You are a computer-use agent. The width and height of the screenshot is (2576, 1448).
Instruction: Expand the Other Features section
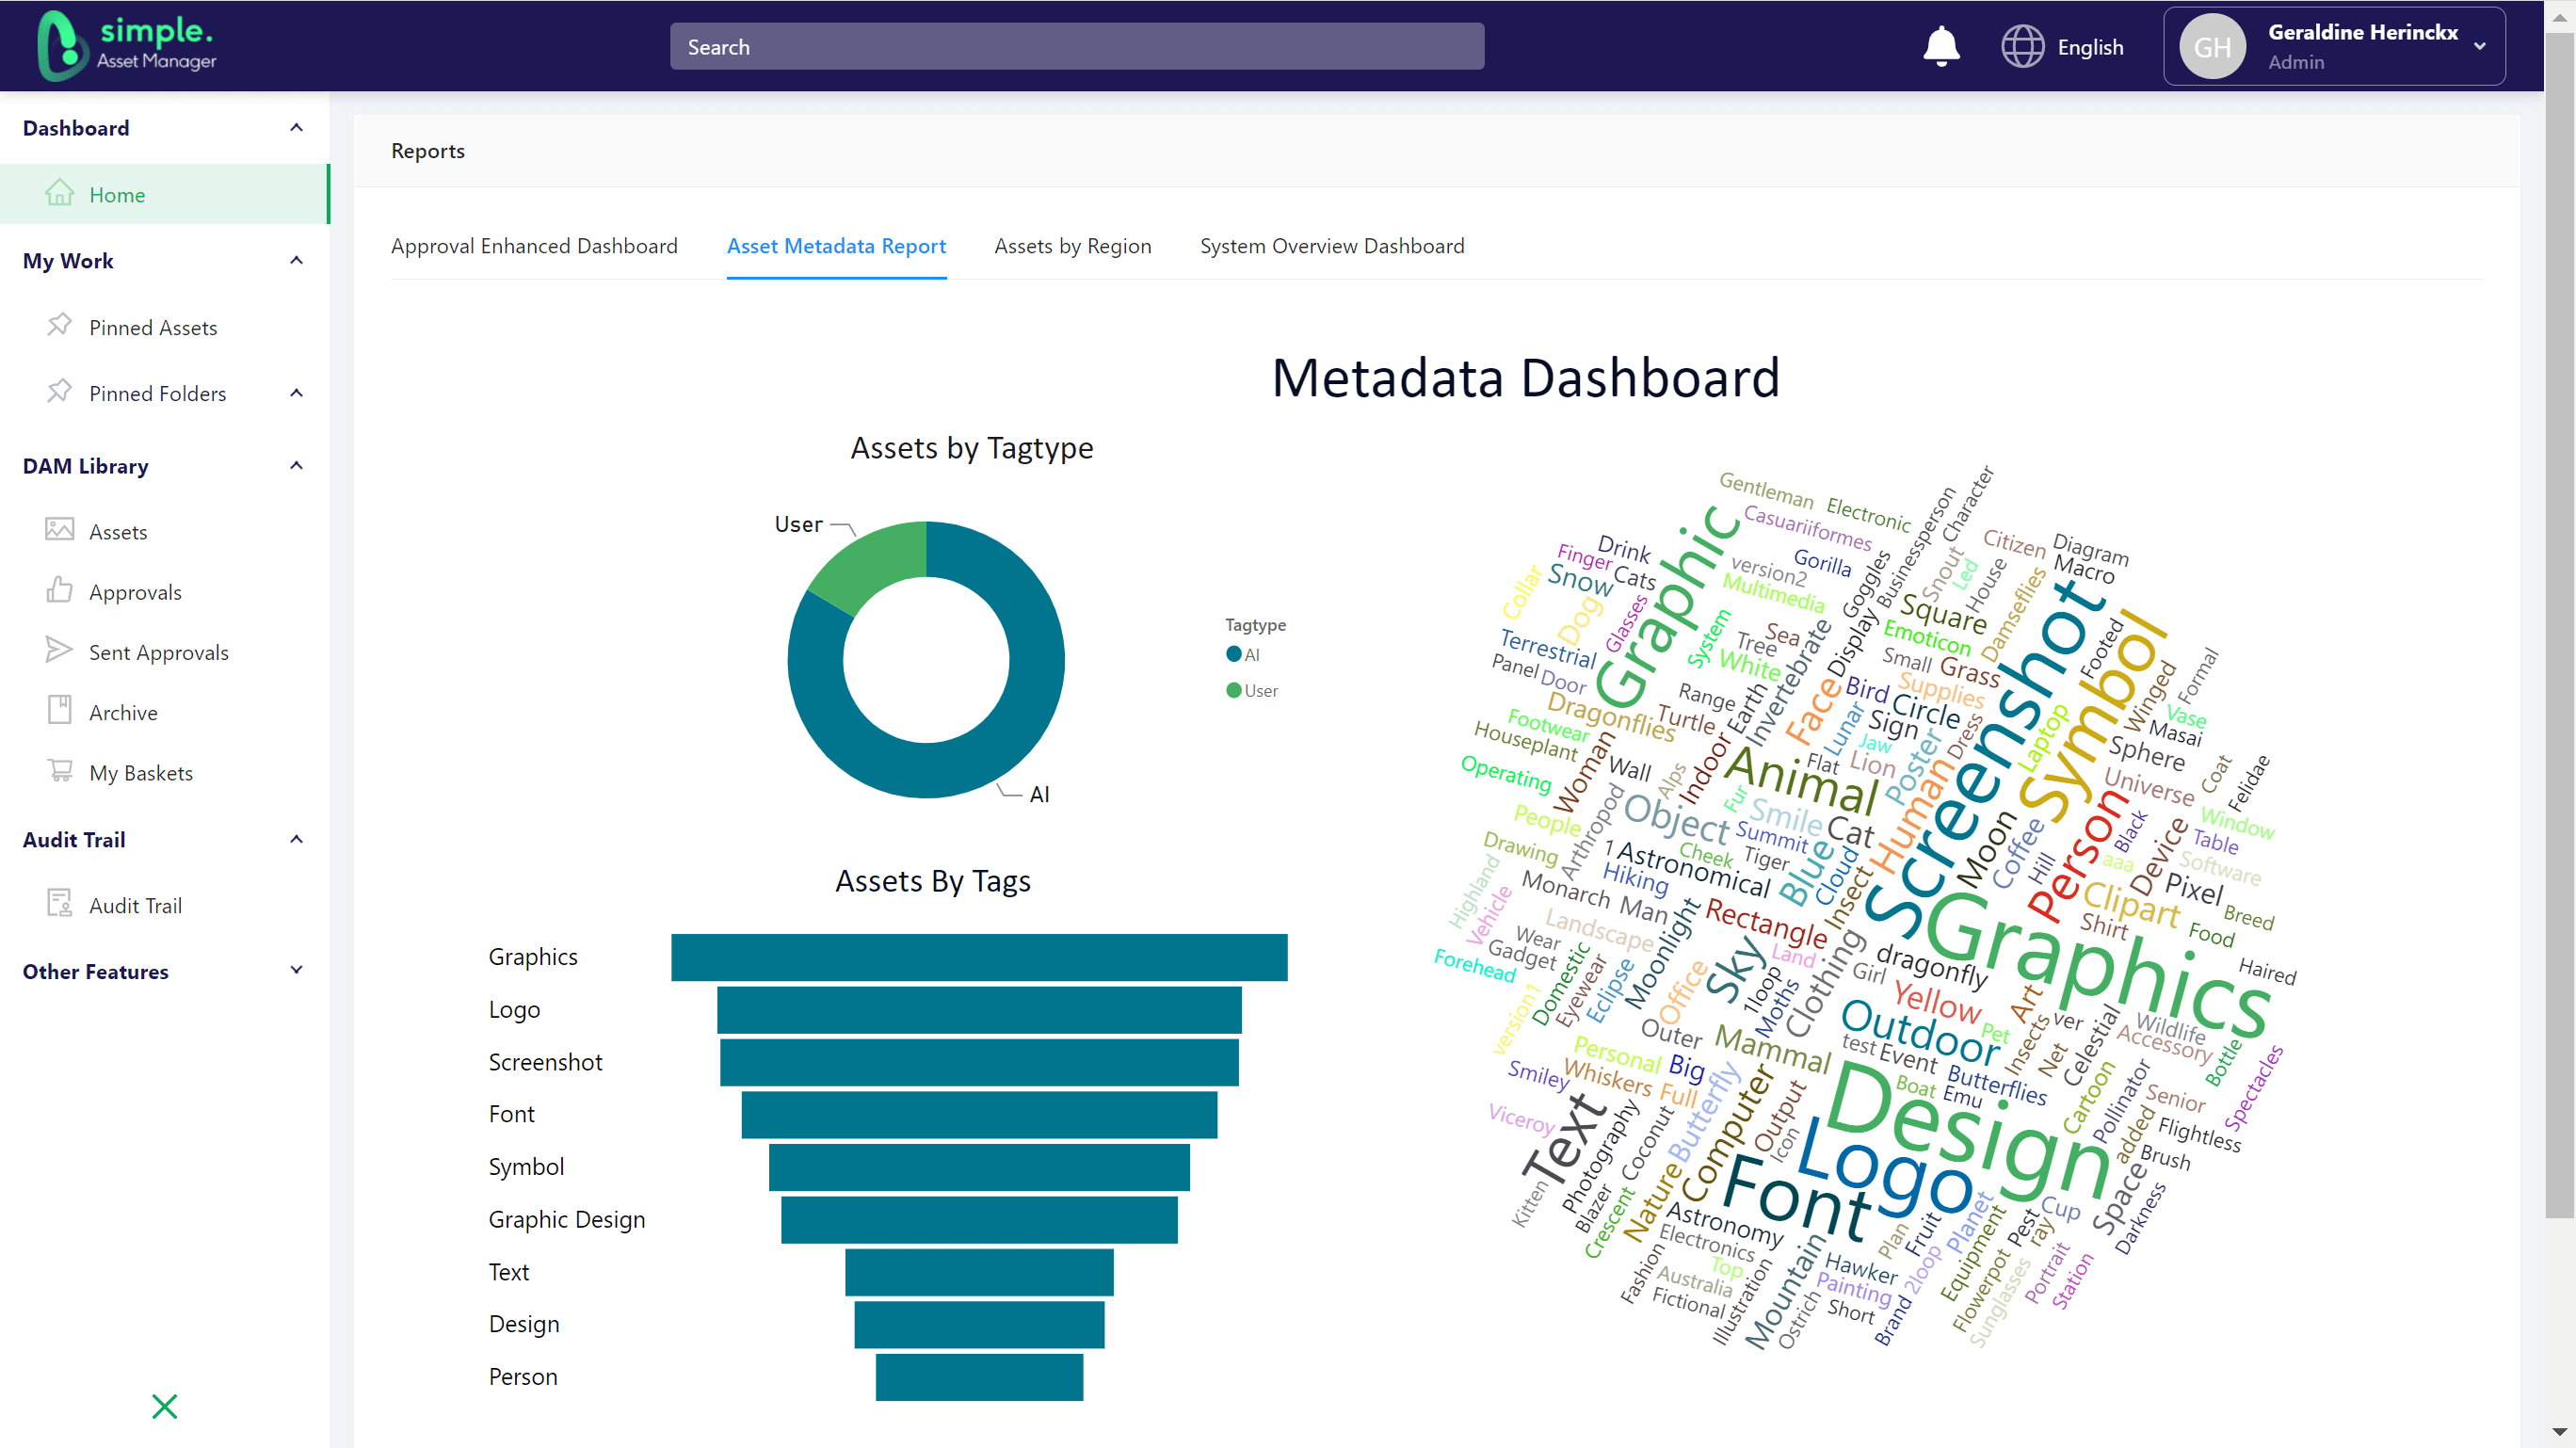click(x=295, y=970)
